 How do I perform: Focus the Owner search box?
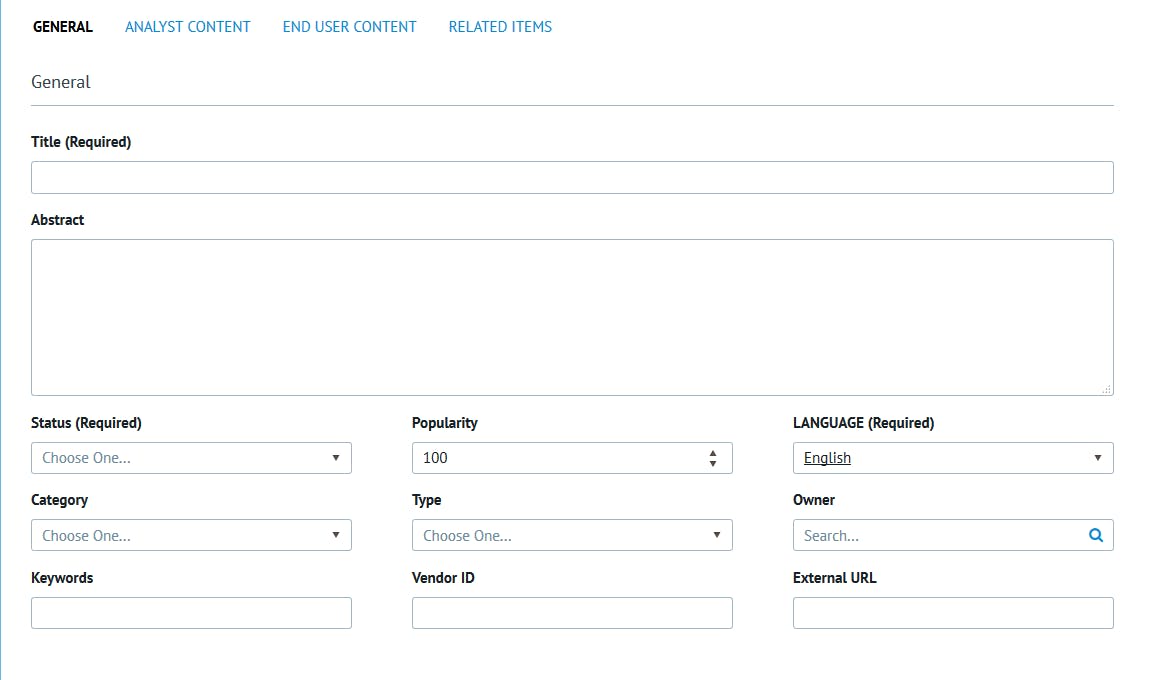[x=940, y=535]
